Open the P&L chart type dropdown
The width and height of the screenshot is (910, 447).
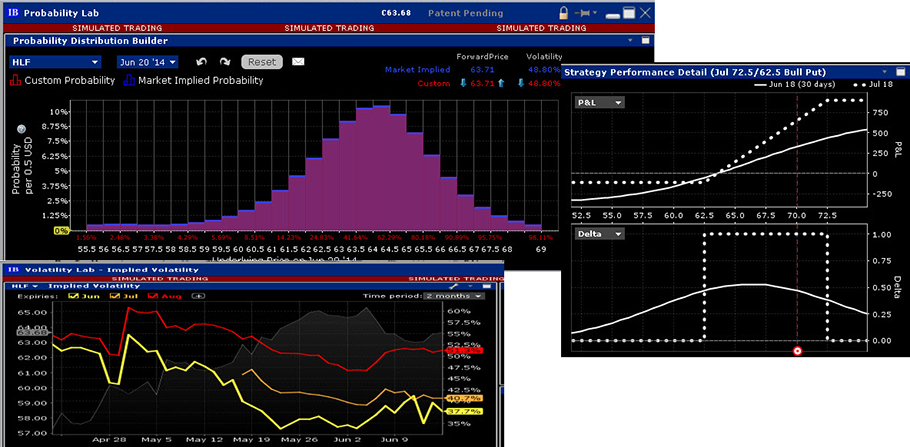coord(598,103)
